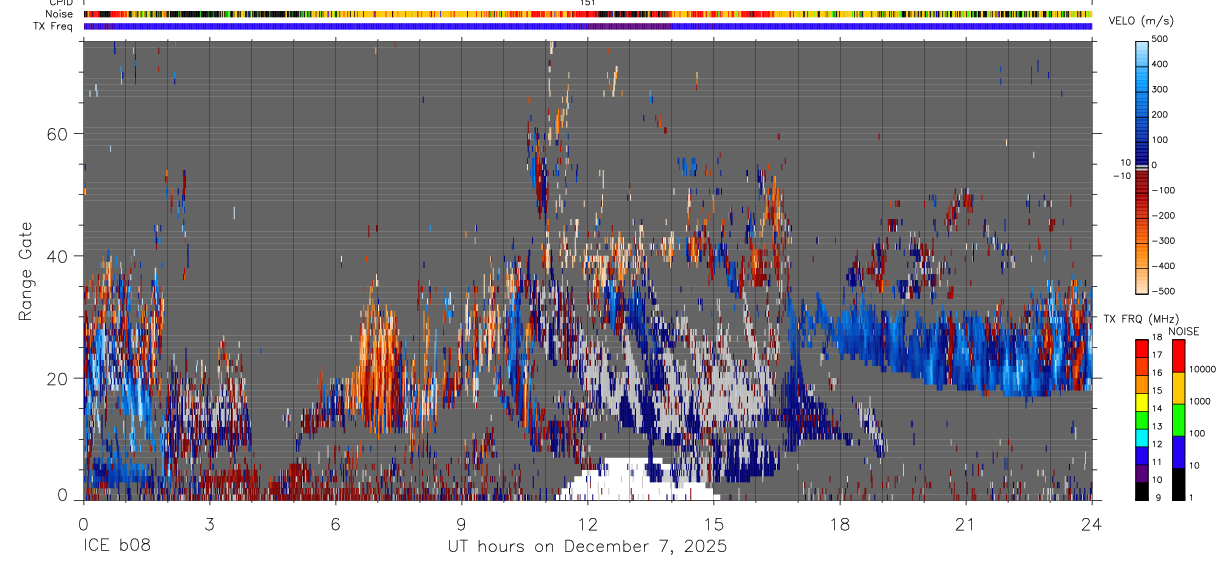1228x567 pixels.
Task: Click the 18 tick on TX FRQ legend
Action: 1159,339
